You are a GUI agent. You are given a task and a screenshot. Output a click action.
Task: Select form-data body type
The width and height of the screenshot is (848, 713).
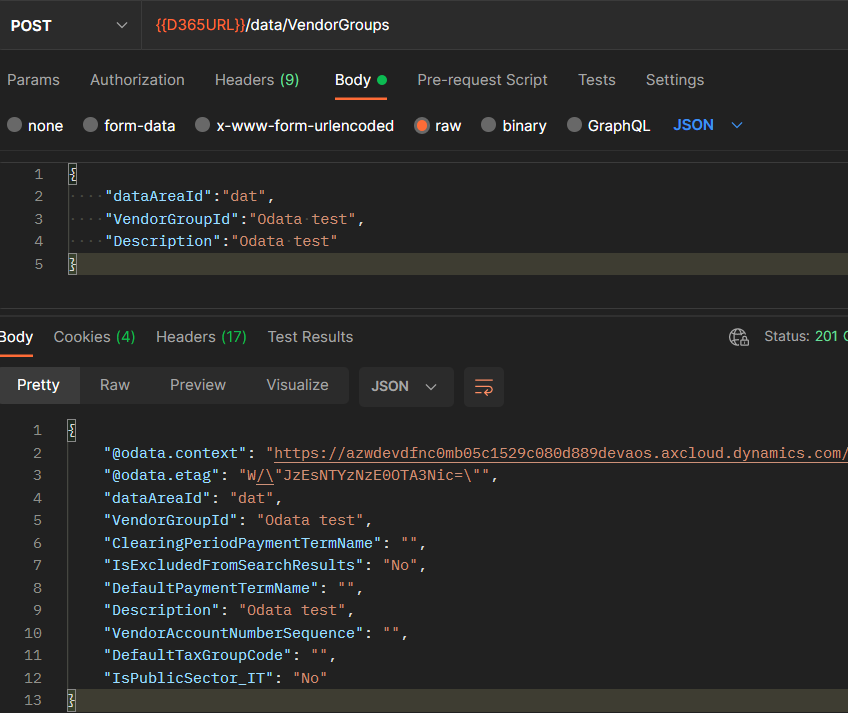tap(129, 126)
